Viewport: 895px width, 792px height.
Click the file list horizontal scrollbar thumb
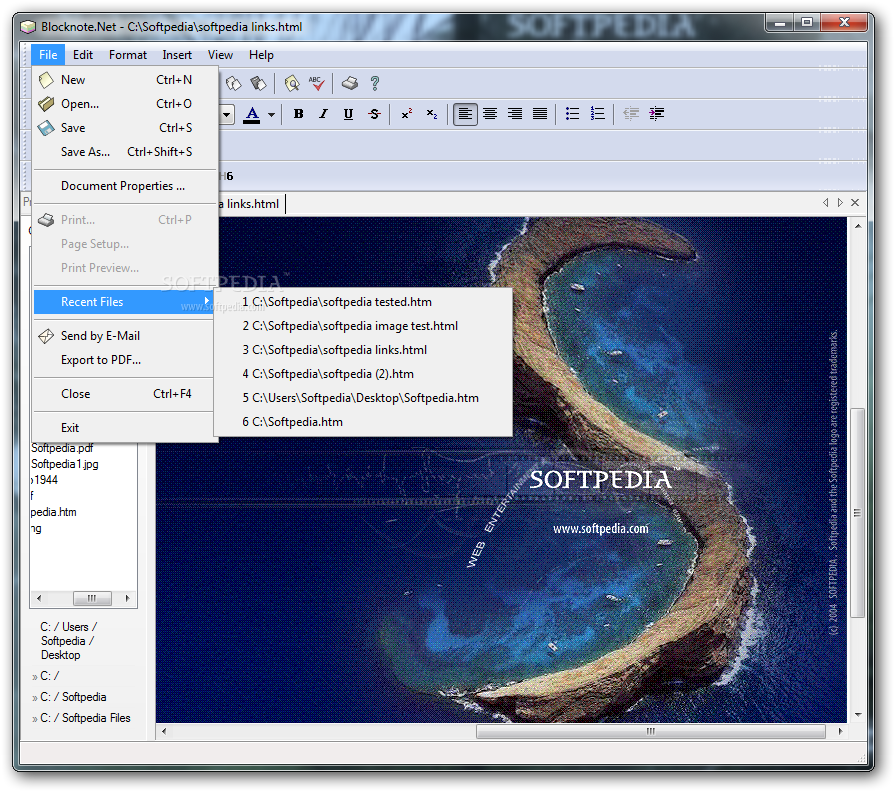[x=92, y=598]
